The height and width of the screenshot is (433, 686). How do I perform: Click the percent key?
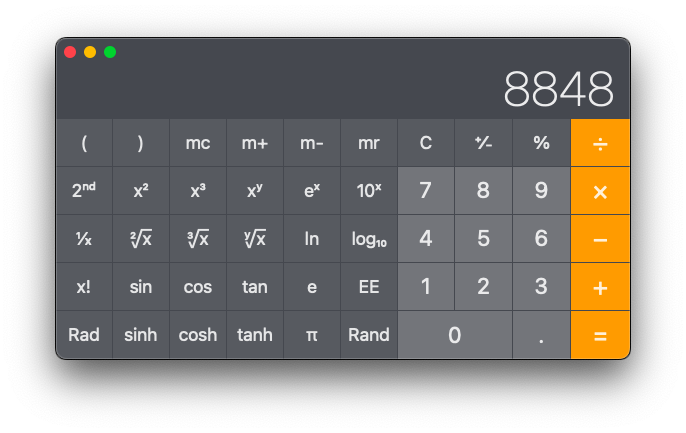[541, 143]
